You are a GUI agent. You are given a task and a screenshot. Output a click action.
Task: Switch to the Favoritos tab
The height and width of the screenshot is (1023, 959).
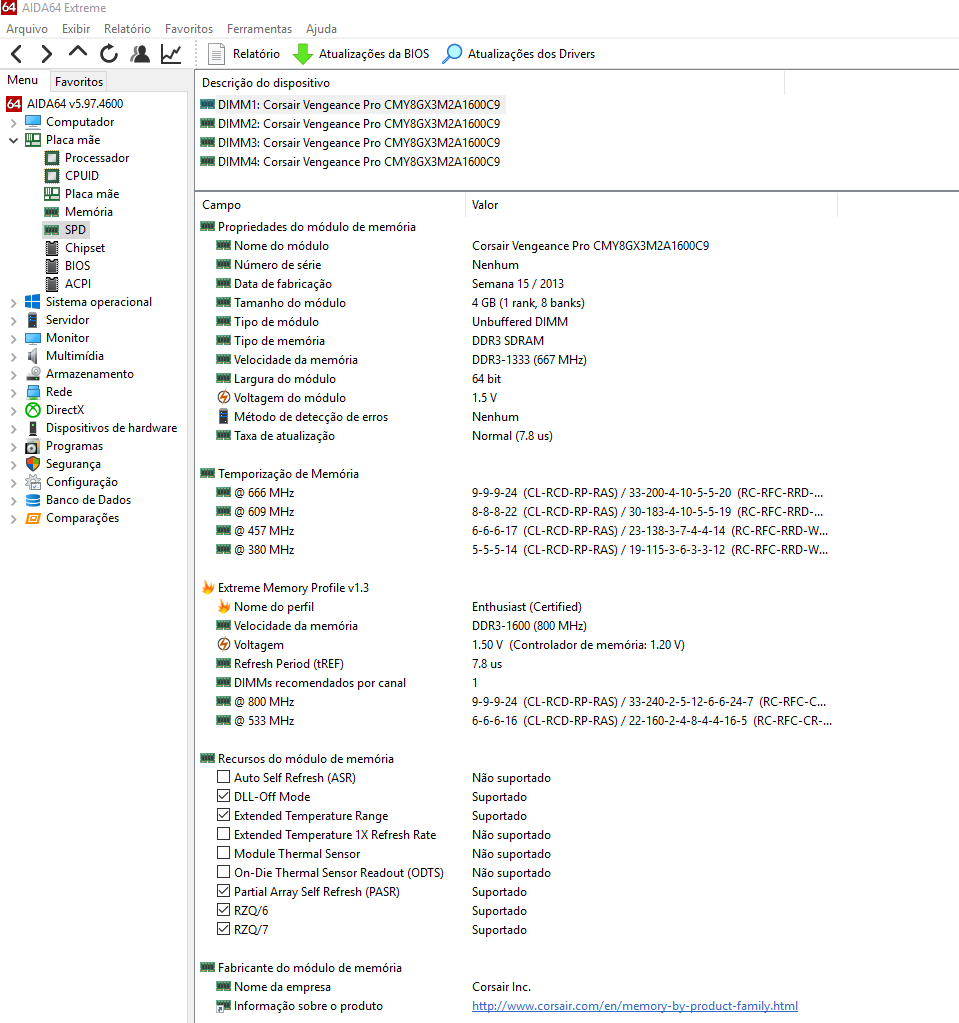tap(78, 82)
